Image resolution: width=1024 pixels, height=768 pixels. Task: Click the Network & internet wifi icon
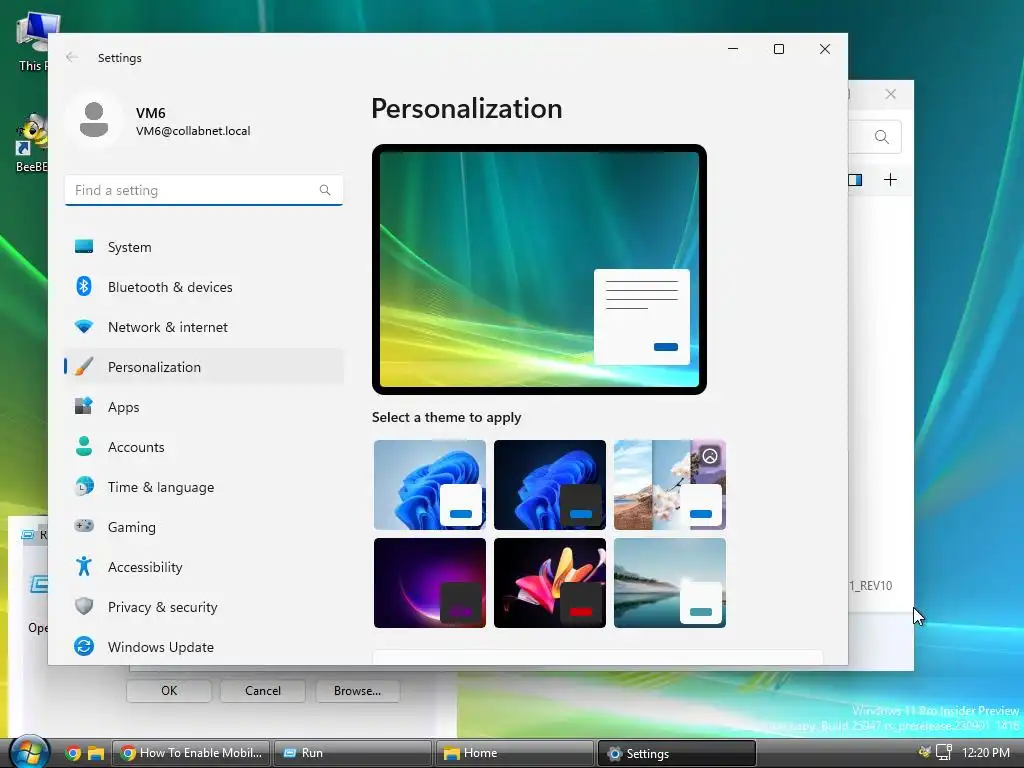[84, 327]
